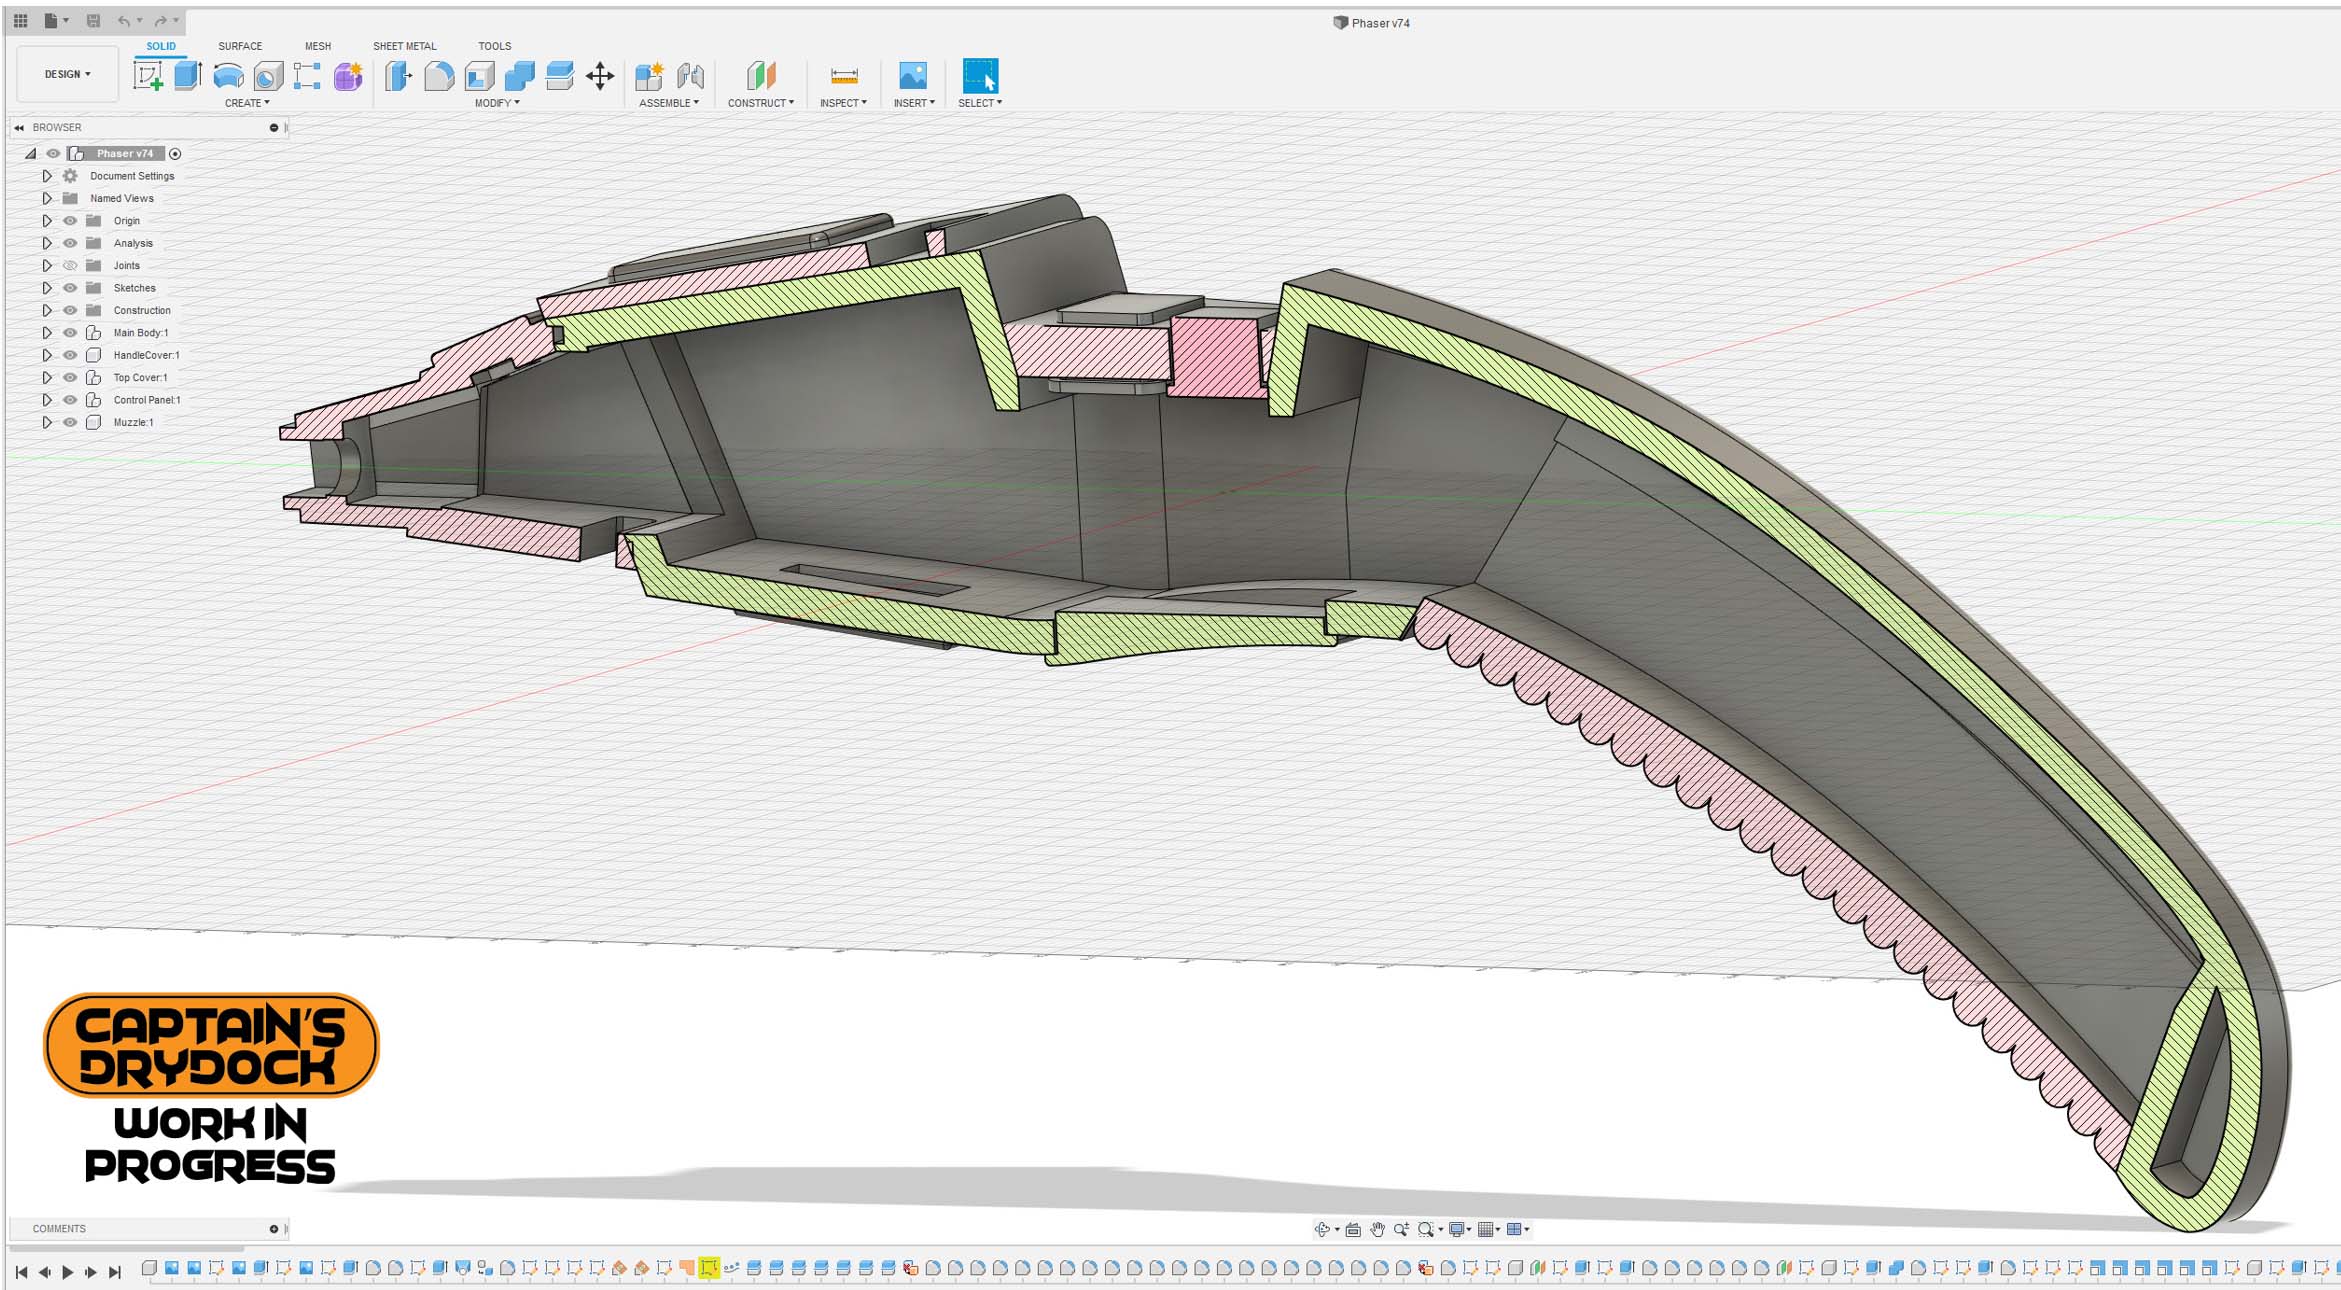Select the Create Sketch tool
Screen dimensions: 2341x1290
148,76
